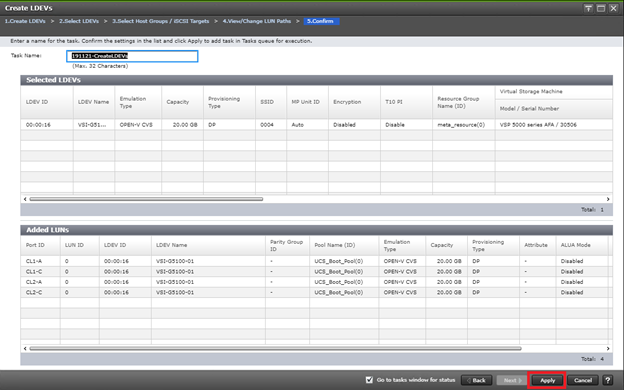Close the Create LDEVs dialog
624x390 pixels.
(x=613, y=8)
